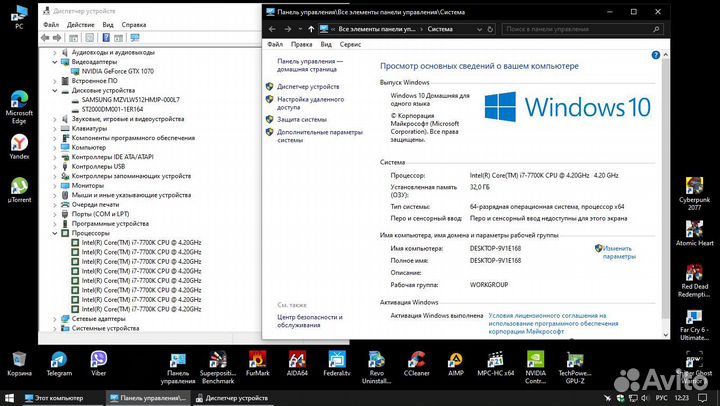Open the Viber desktop icon

(x=98, y=364)
